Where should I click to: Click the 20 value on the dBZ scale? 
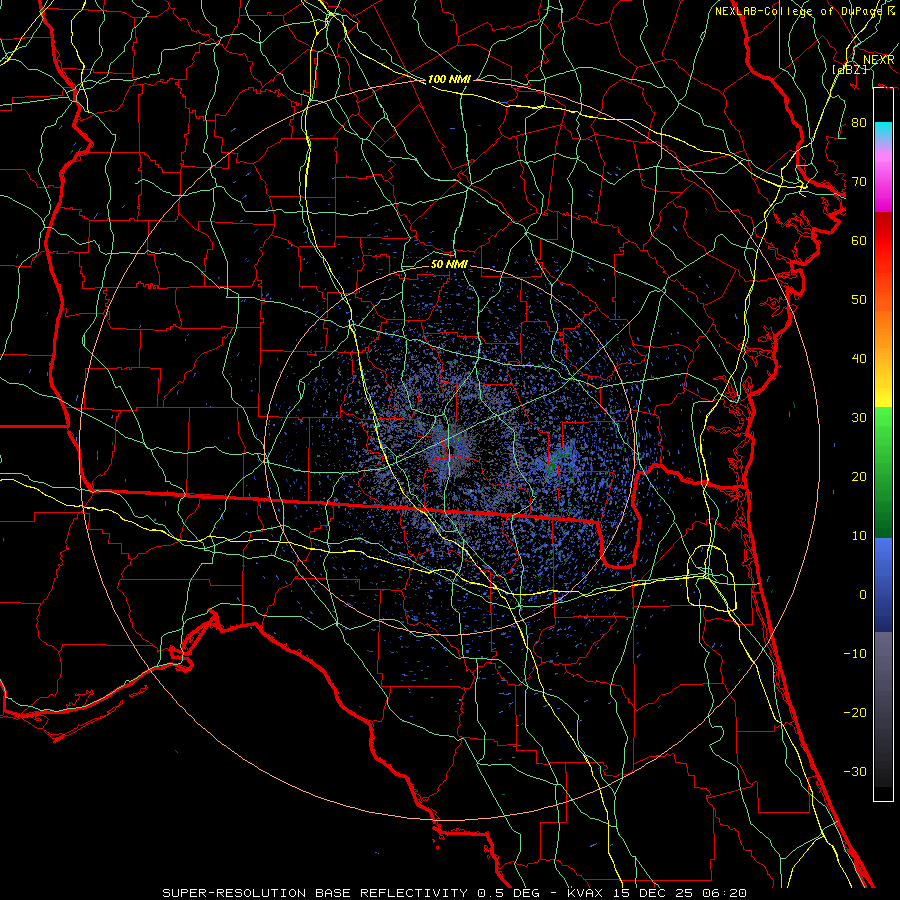click(x=859, y=477)
